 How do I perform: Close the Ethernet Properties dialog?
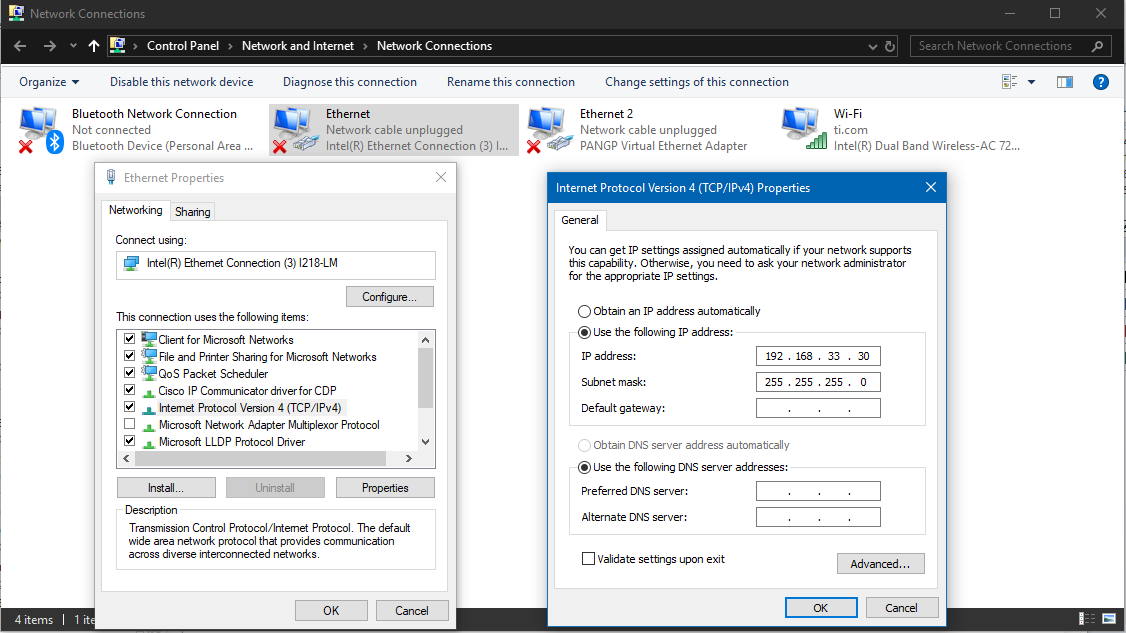441,177
